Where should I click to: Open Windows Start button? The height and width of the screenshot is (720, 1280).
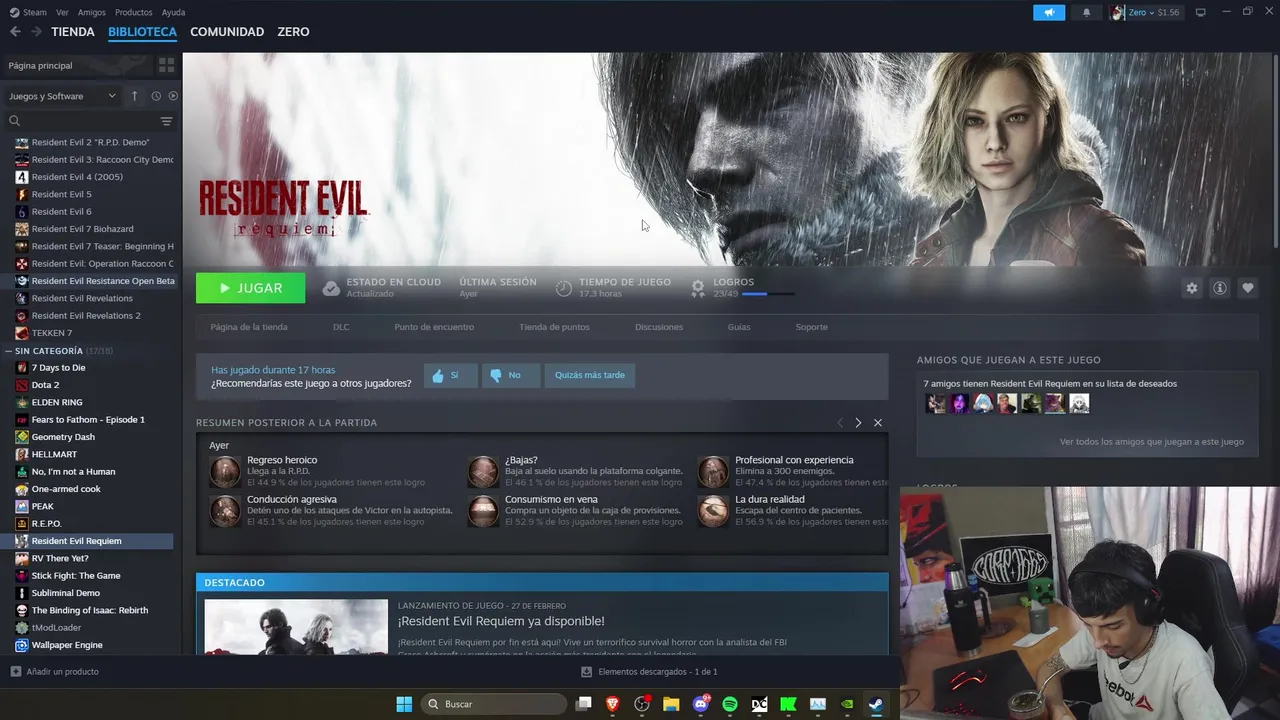pos(404,704)
